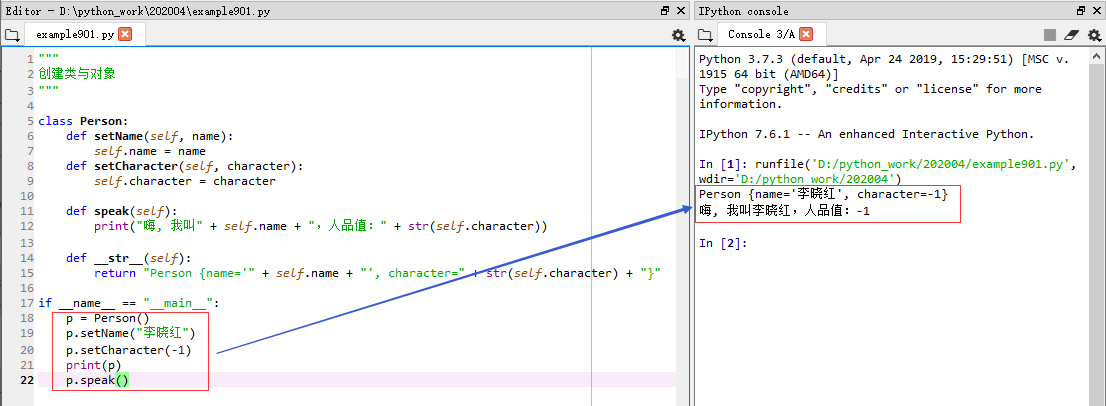
Task: Click the Python 3.7.3 version line in console
Action: (885, 66)
